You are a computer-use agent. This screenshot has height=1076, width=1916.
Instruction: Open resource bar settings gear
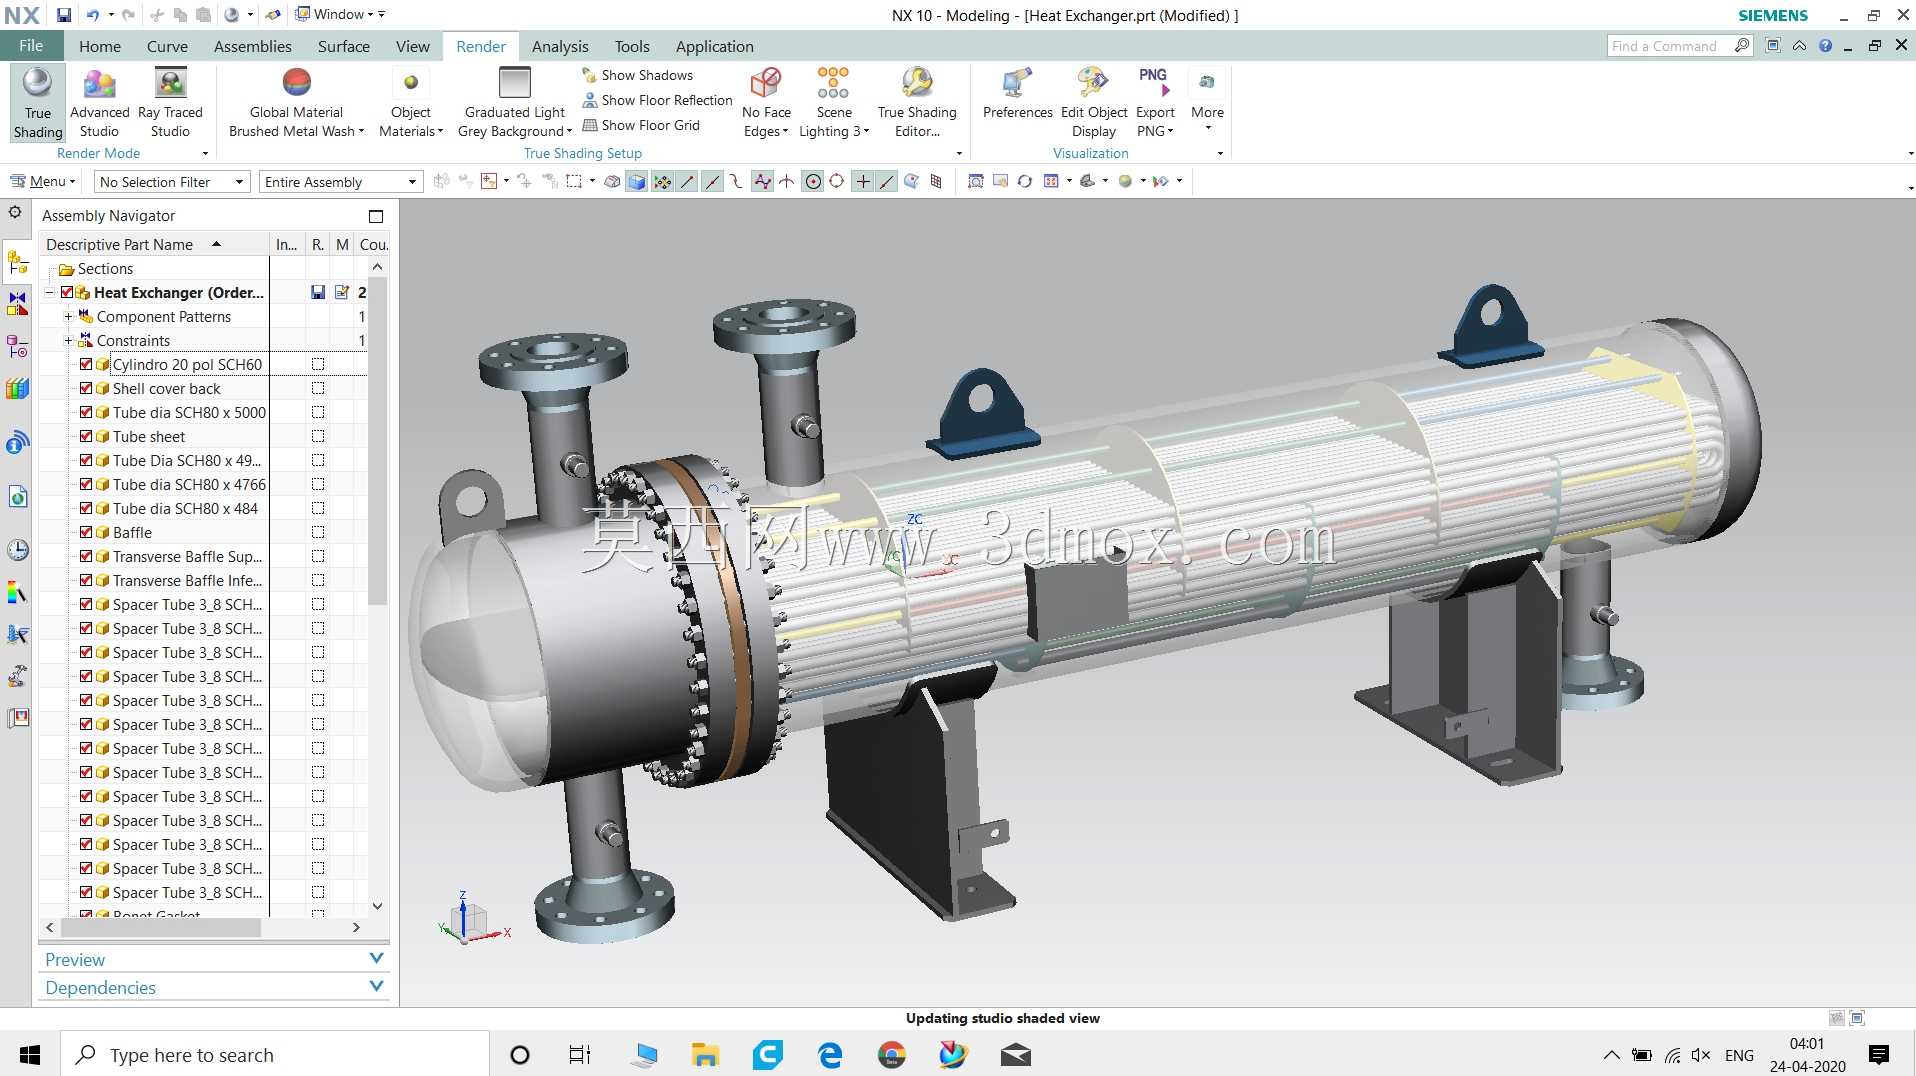(15, 212)
